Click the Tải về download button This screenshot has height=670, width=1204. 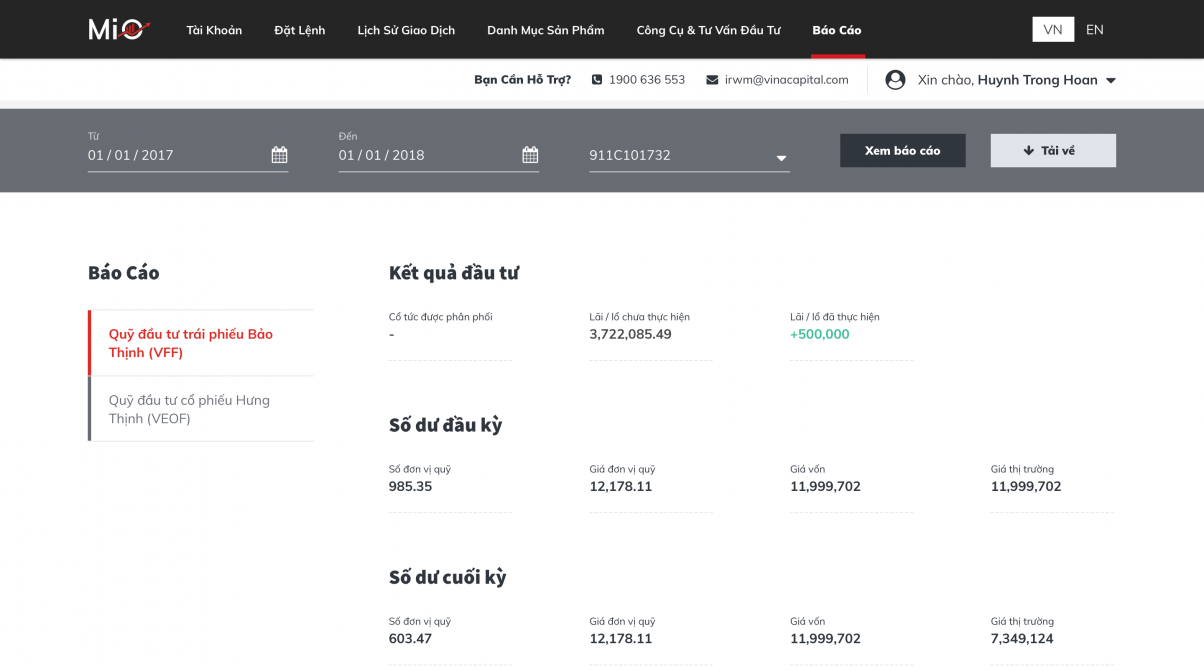click(1053, 151)
